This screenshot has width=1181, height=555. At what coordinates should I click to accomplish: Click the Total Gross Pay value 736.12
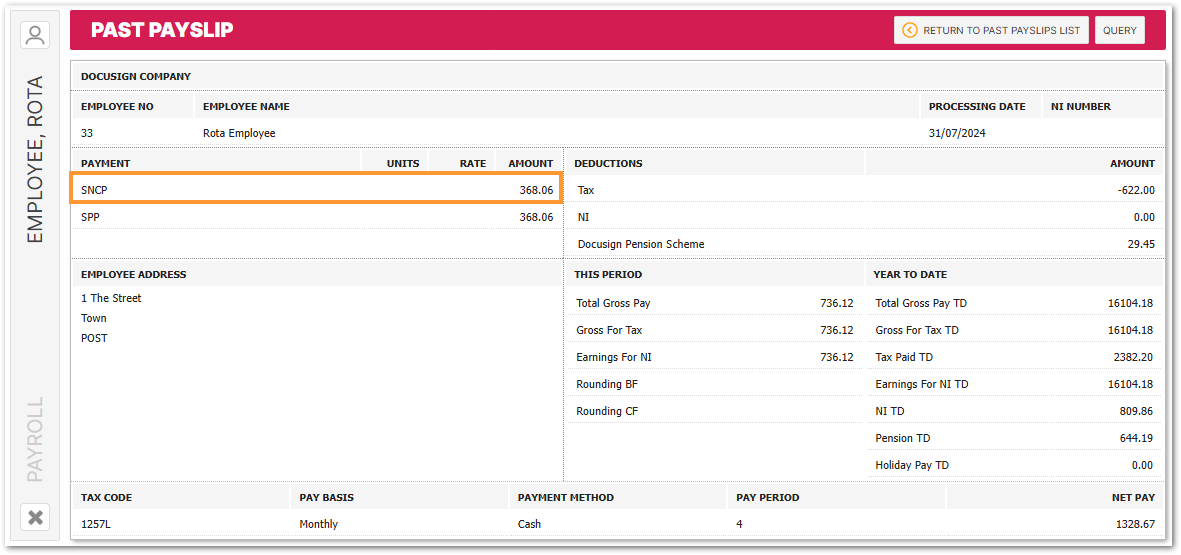pyautogui.click(x=837, y=303)
